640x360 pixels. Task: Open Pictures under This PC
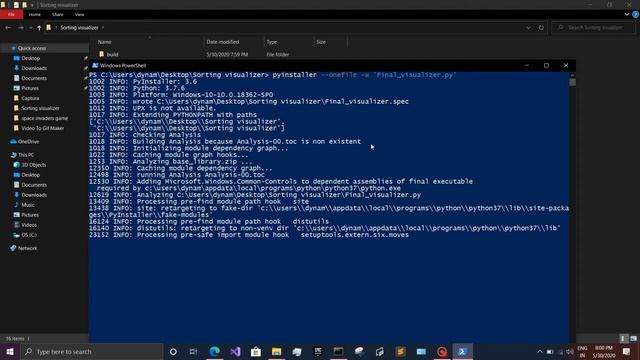(x=30, y=215)
